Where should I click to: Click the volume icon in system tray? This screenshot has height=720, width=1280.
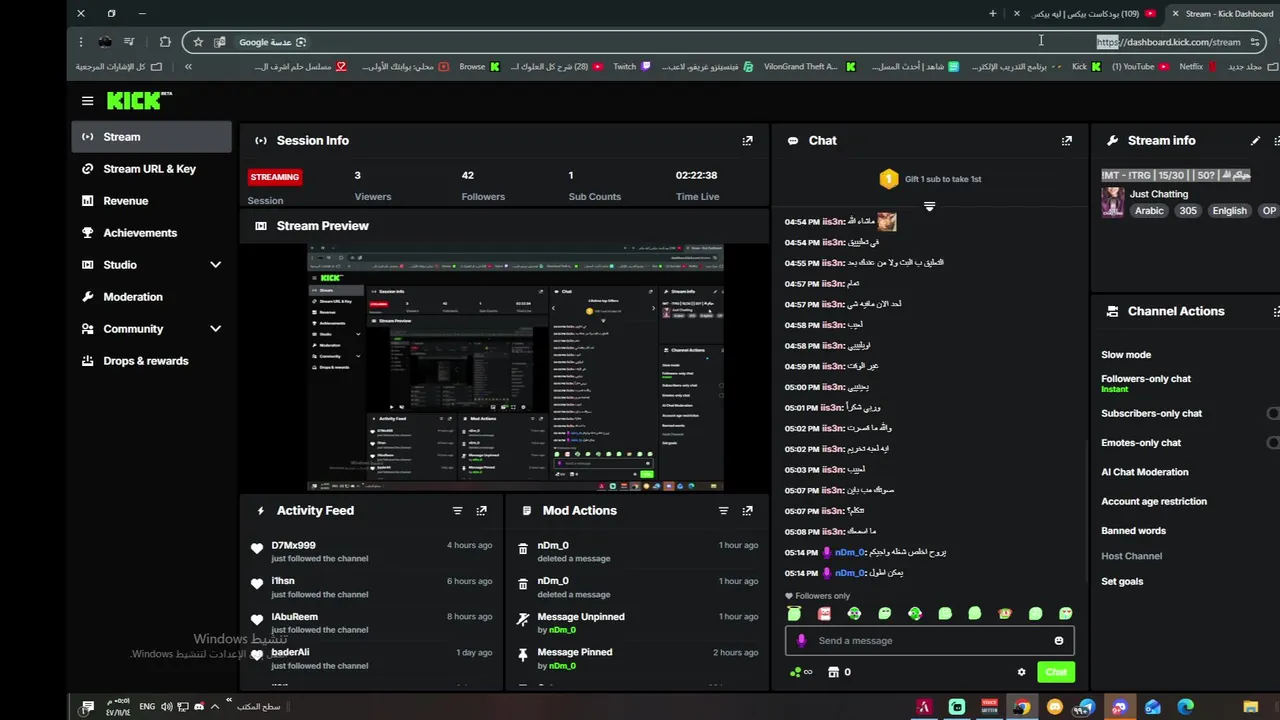(x=166, y=707)
